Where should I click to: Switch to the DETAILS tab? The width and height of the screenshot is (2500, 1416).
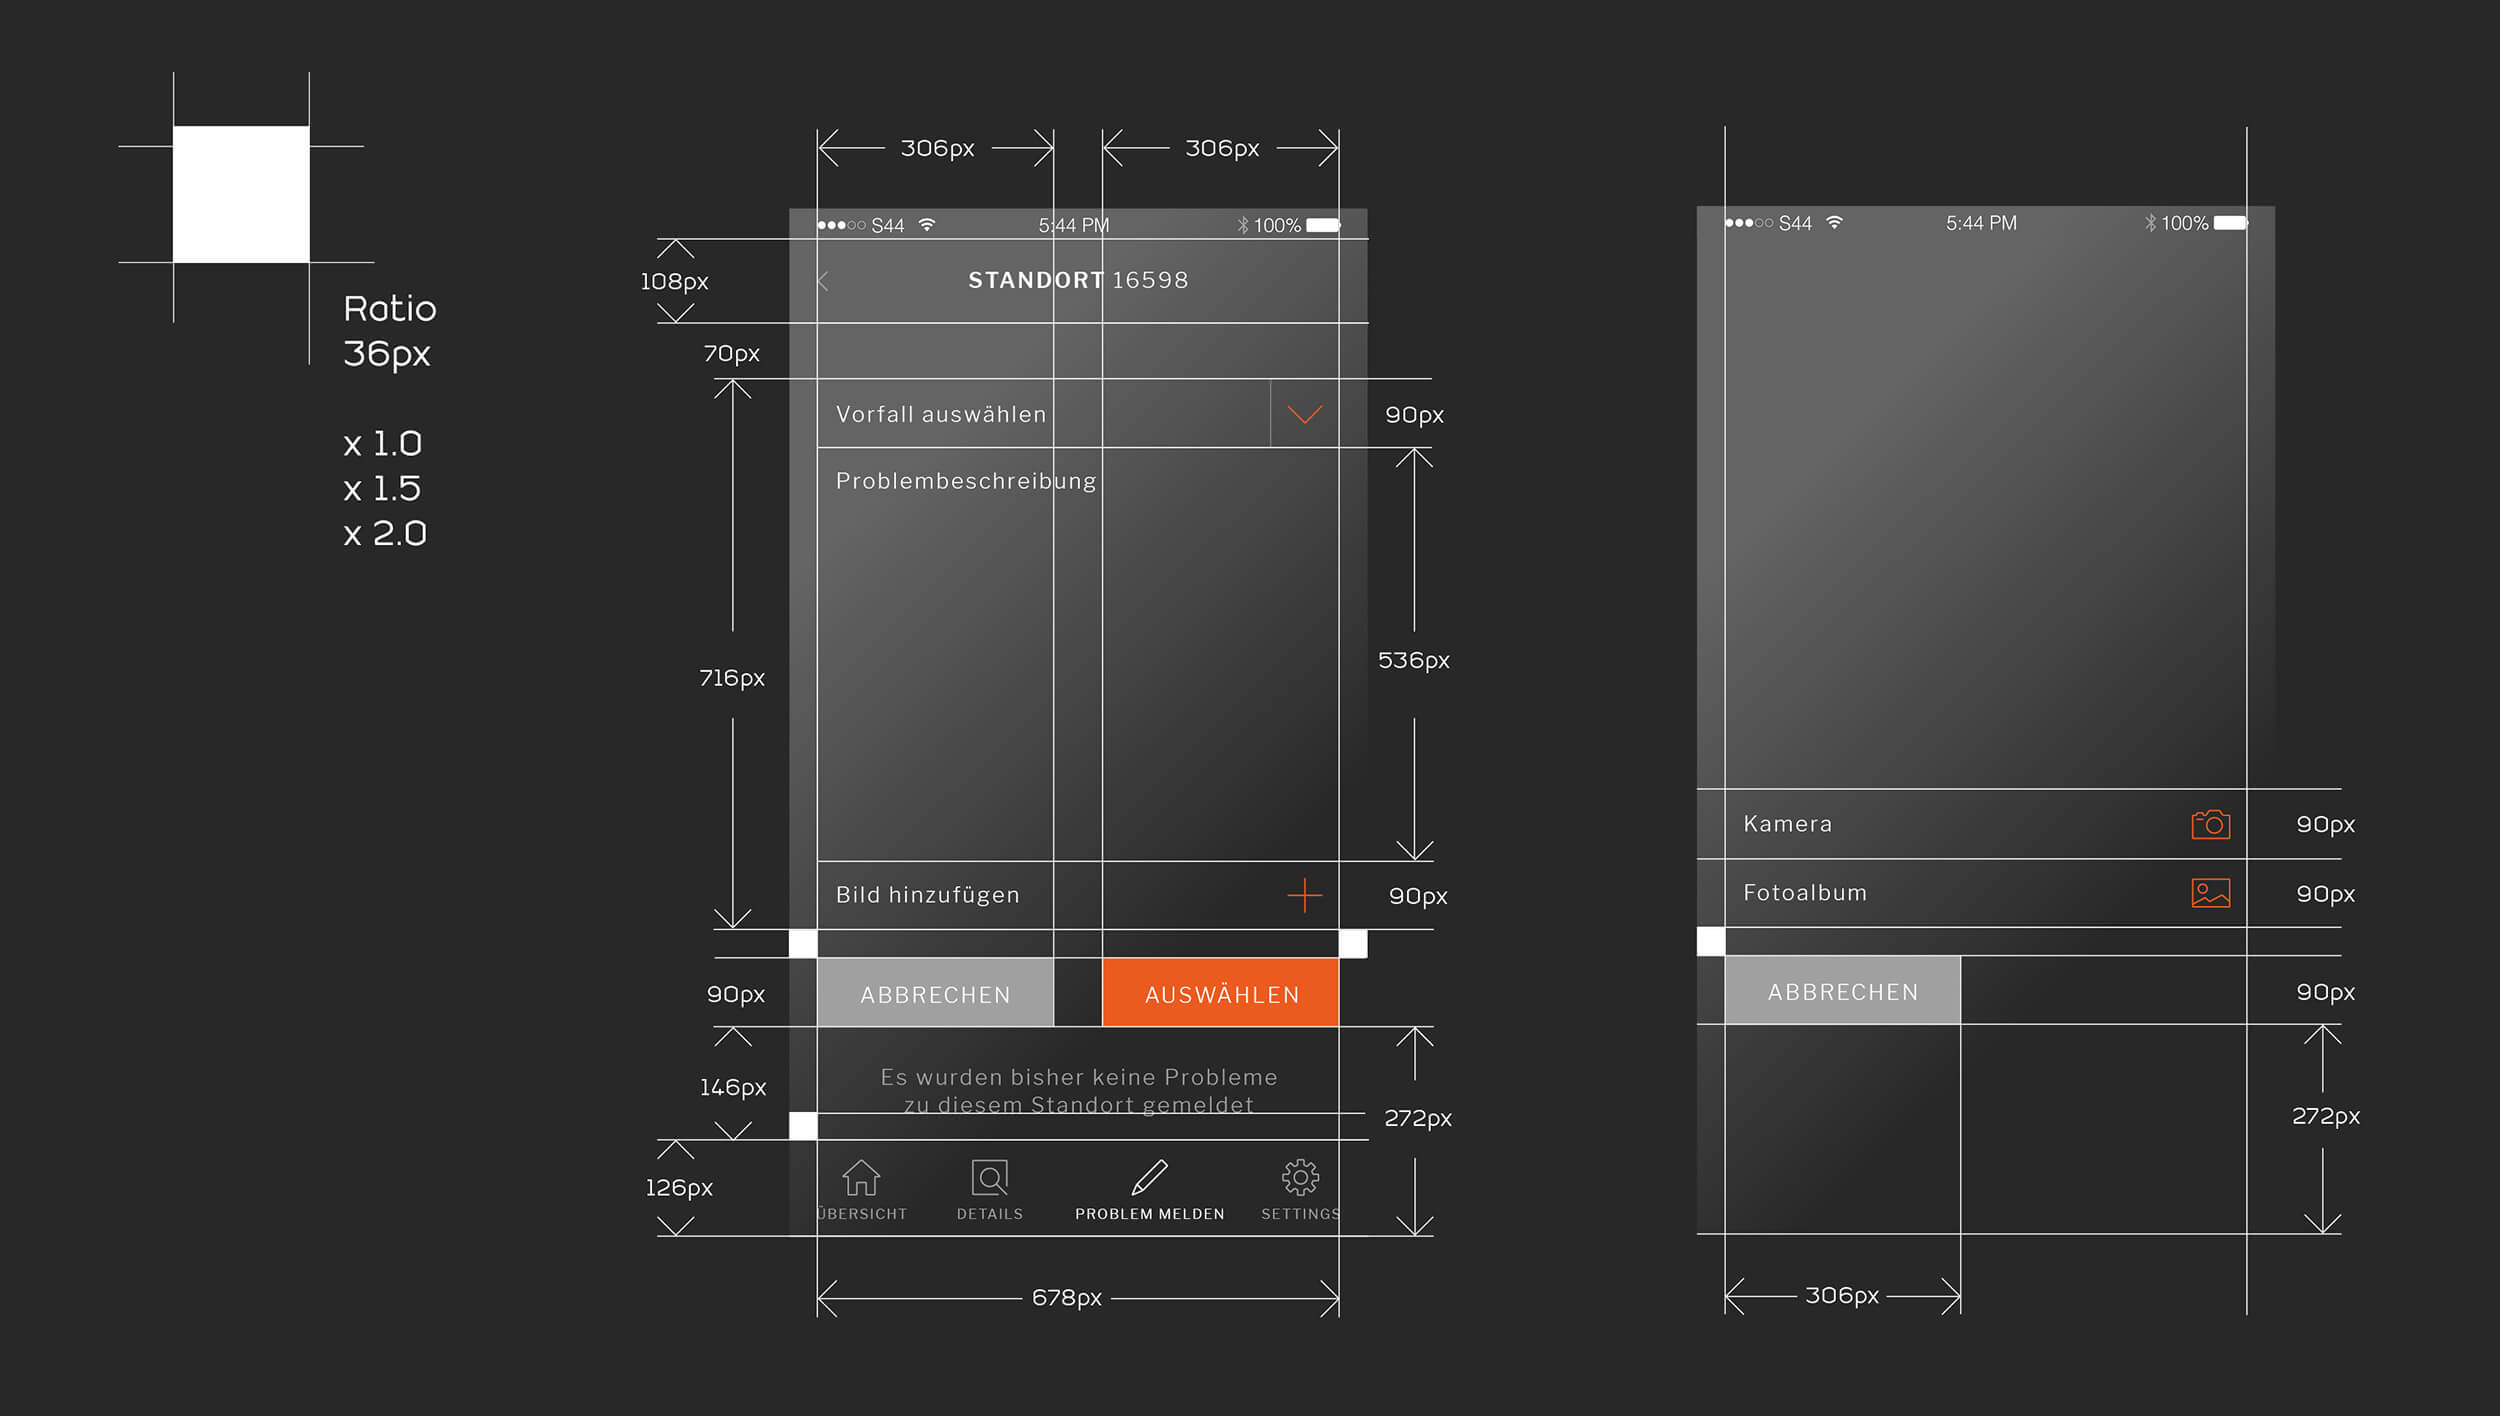[x=990, y=1190]
